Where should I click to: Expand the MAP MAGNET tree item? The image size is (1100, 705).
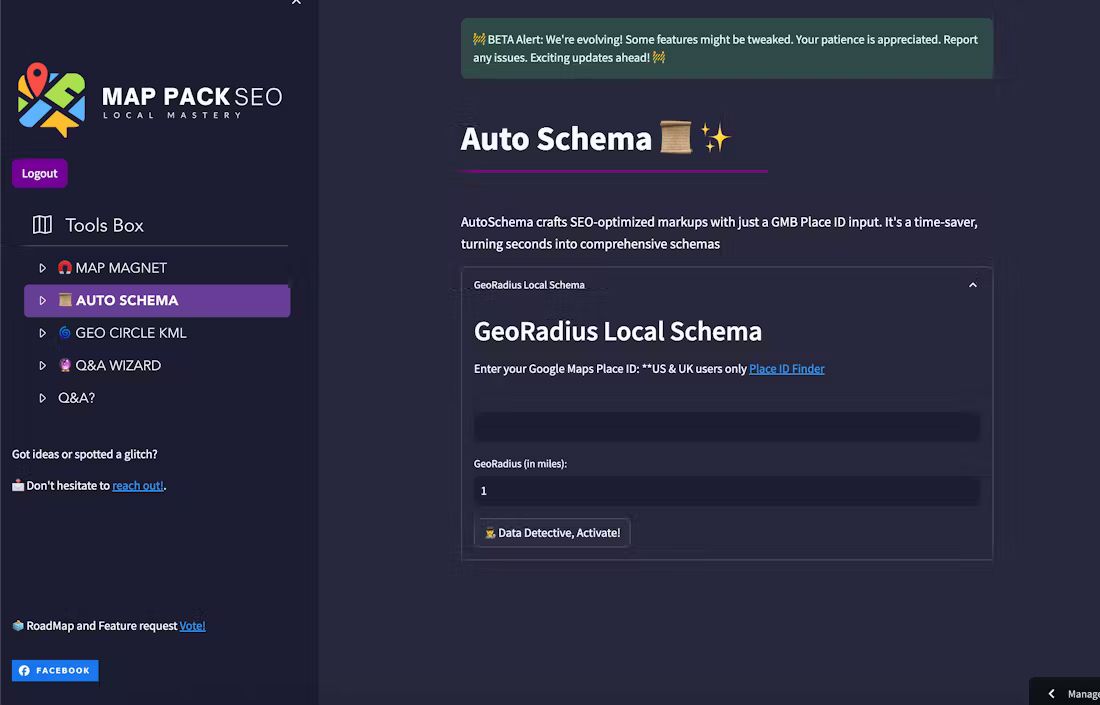[42, 267]
